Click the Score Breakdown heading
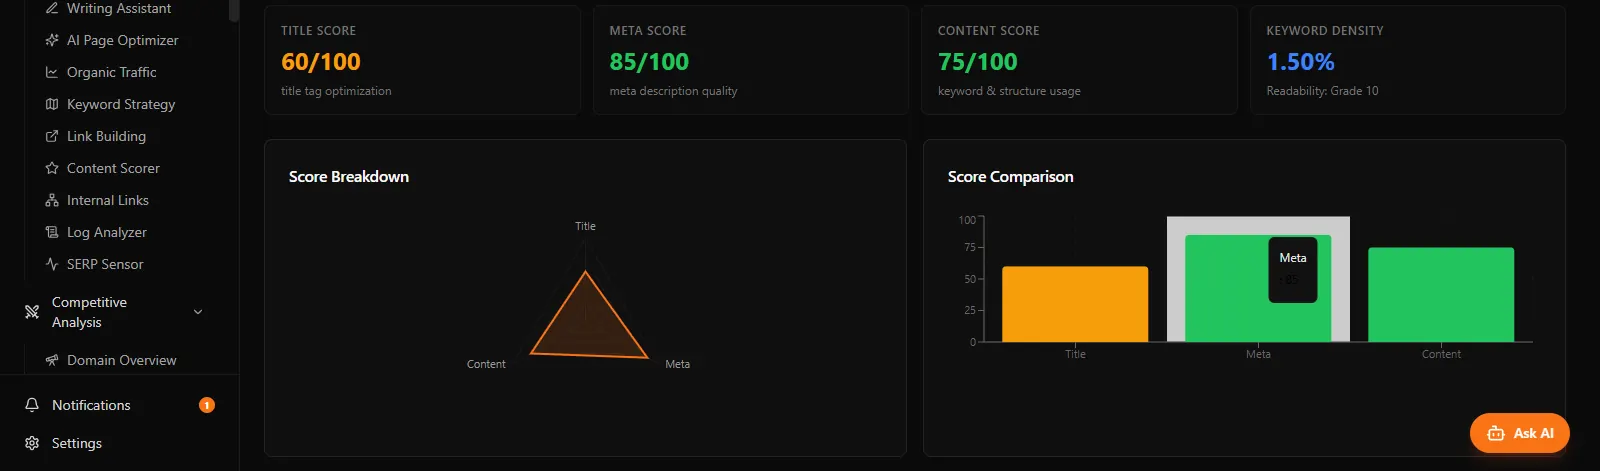The width and height of the screenshot is (1600, 471). tap(349, 177)
